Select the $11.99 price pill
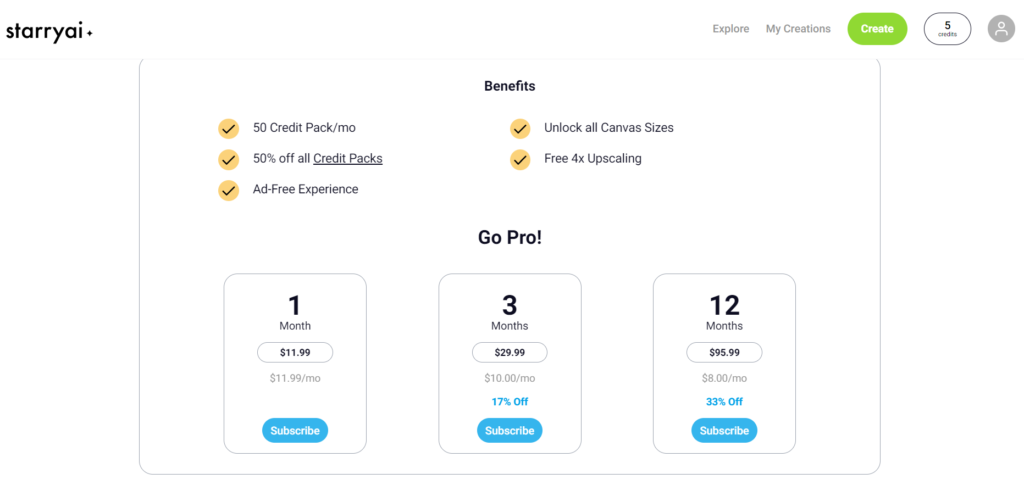This screenshot has height=485, width=1024. (295, 352)
